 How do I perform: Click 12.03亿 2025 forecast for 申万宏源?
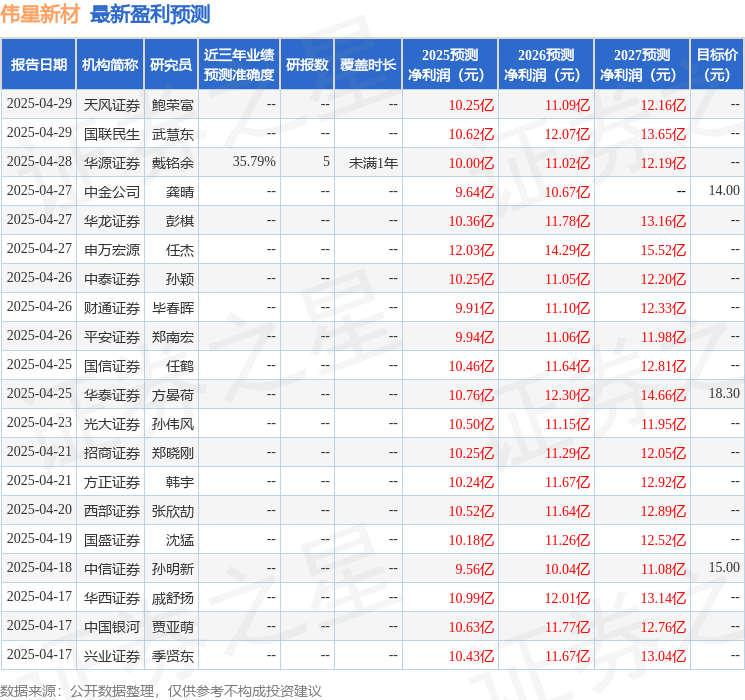(471, 250)
